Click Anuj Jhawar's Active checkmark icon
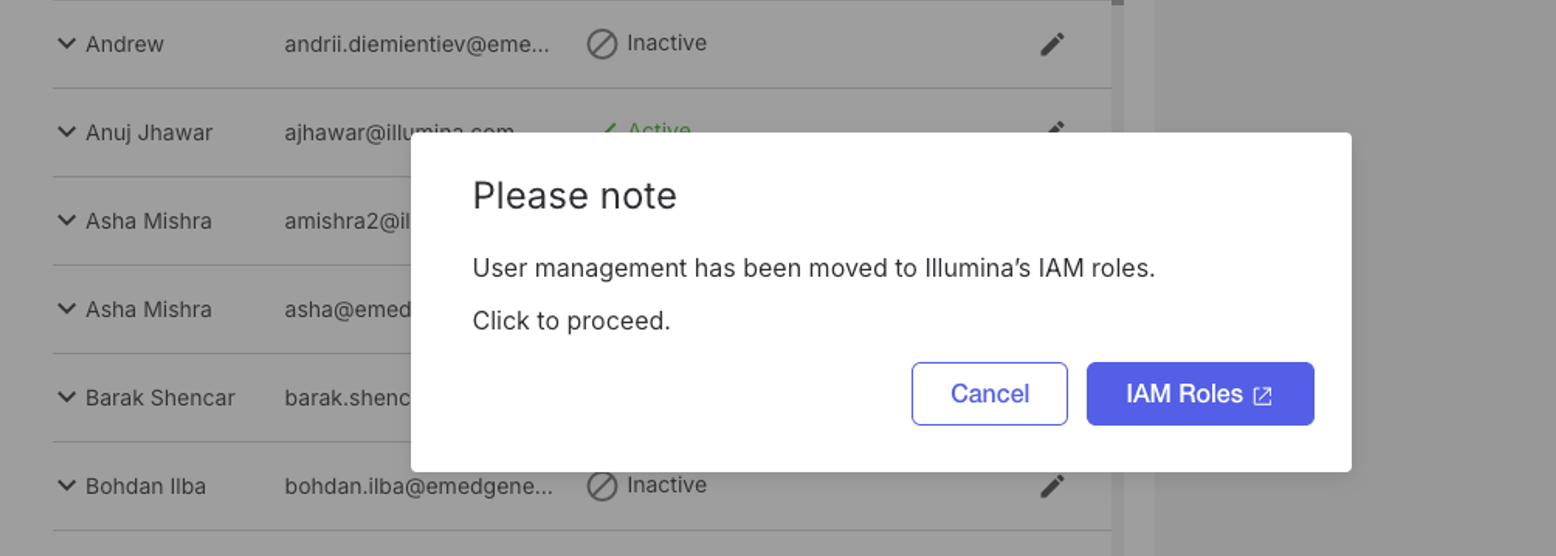The height and width of the screenshot is (556, 1556). pos(607,128)
